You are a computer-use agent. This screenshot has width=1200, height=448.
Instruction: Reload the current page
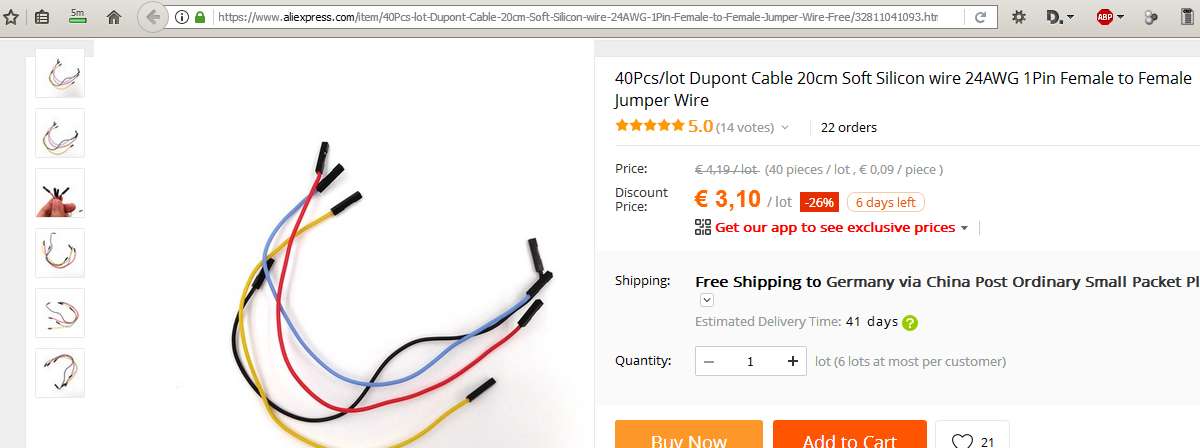tap(980, 17)
